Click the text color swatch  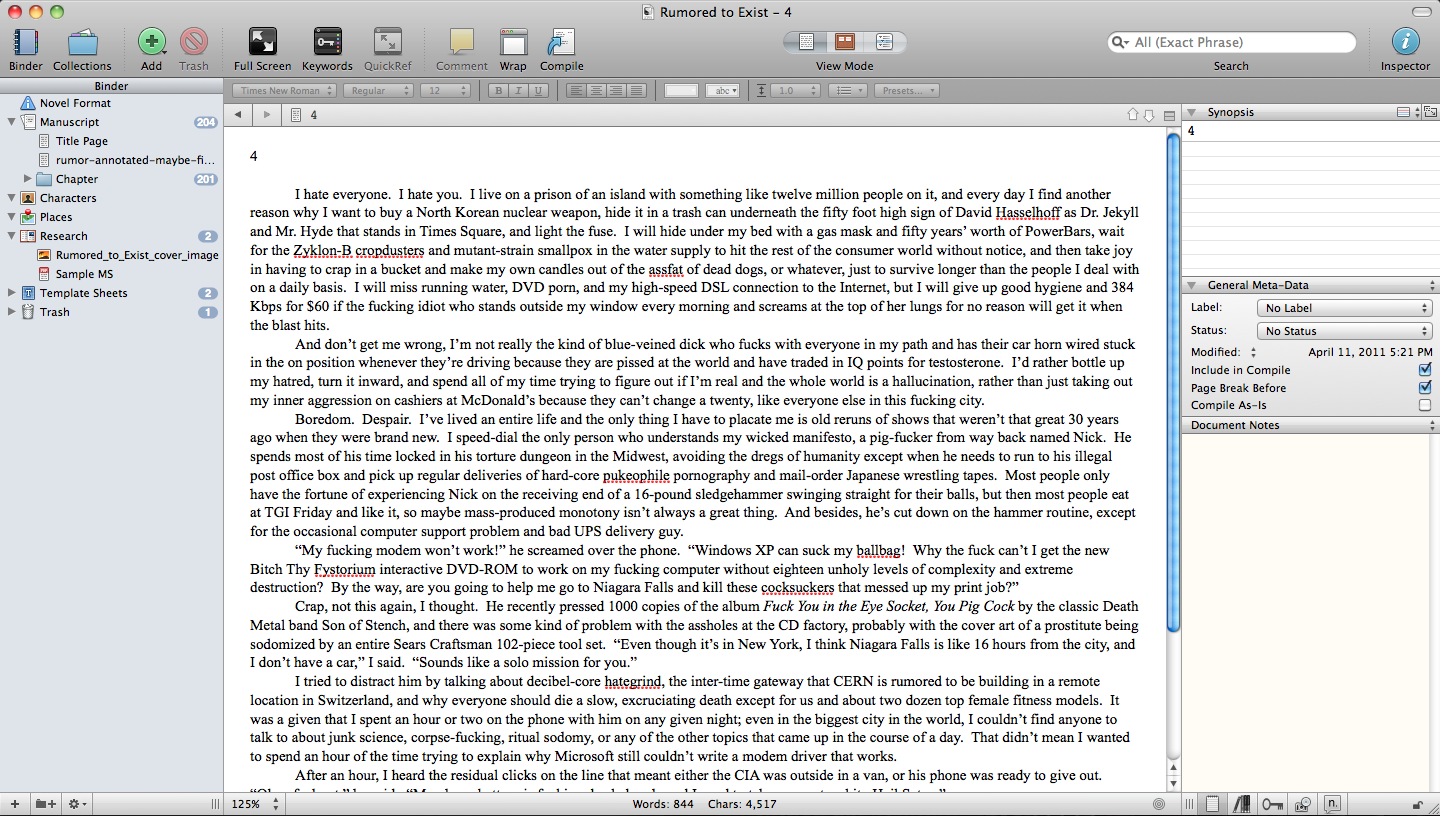pos(681,91)
